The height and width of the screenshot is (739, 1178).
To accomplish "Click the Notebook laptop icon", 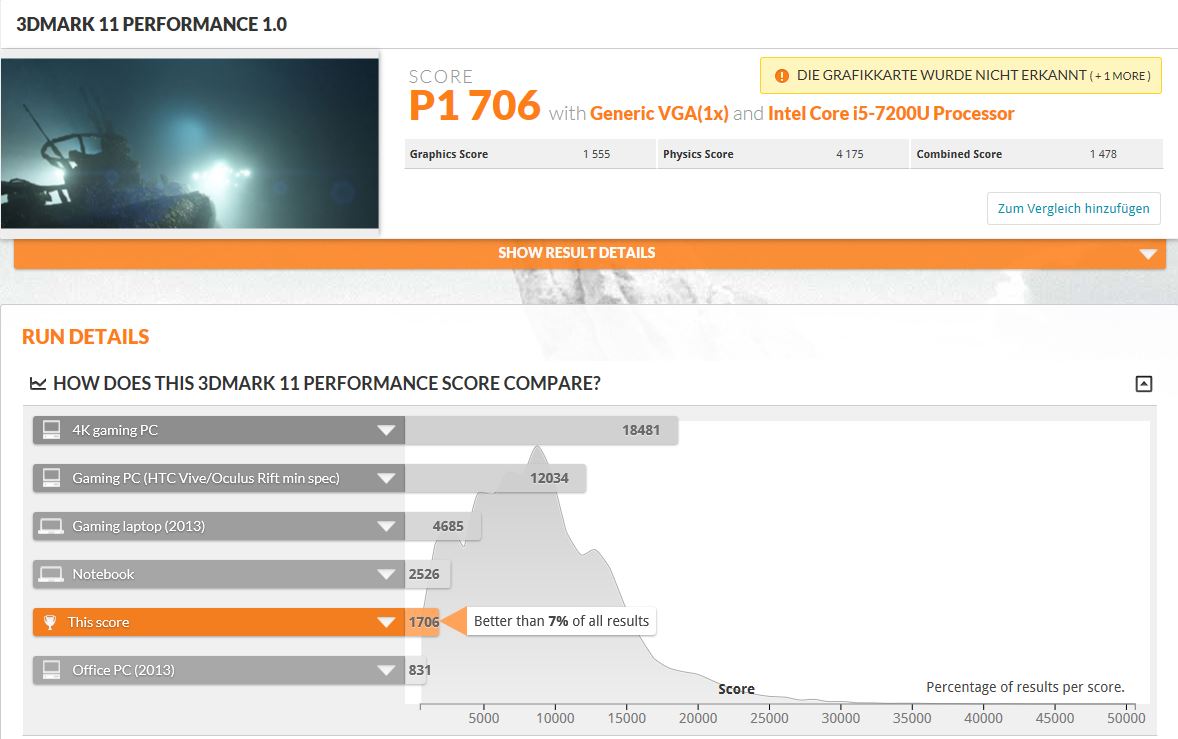I will point(51,574).
